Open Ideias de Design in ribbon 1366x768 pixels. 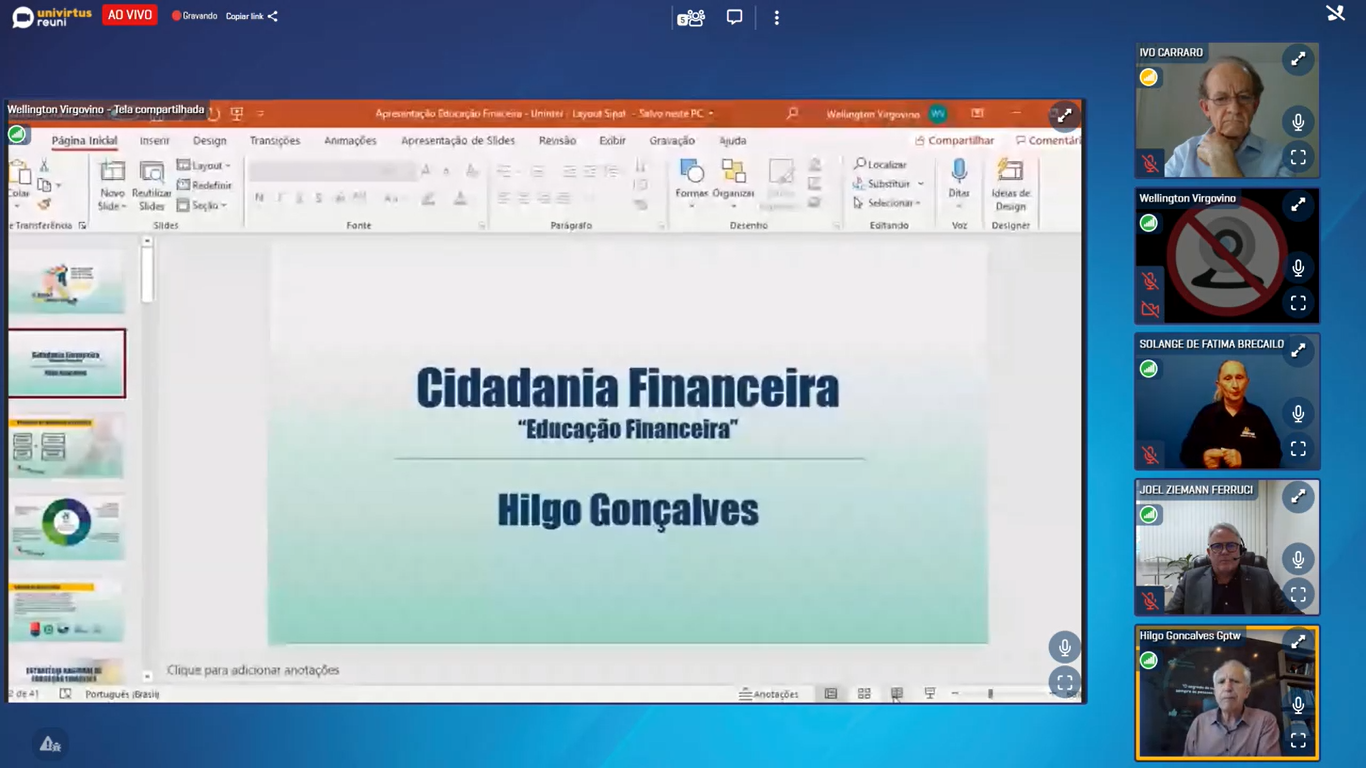coord(1010,172)
